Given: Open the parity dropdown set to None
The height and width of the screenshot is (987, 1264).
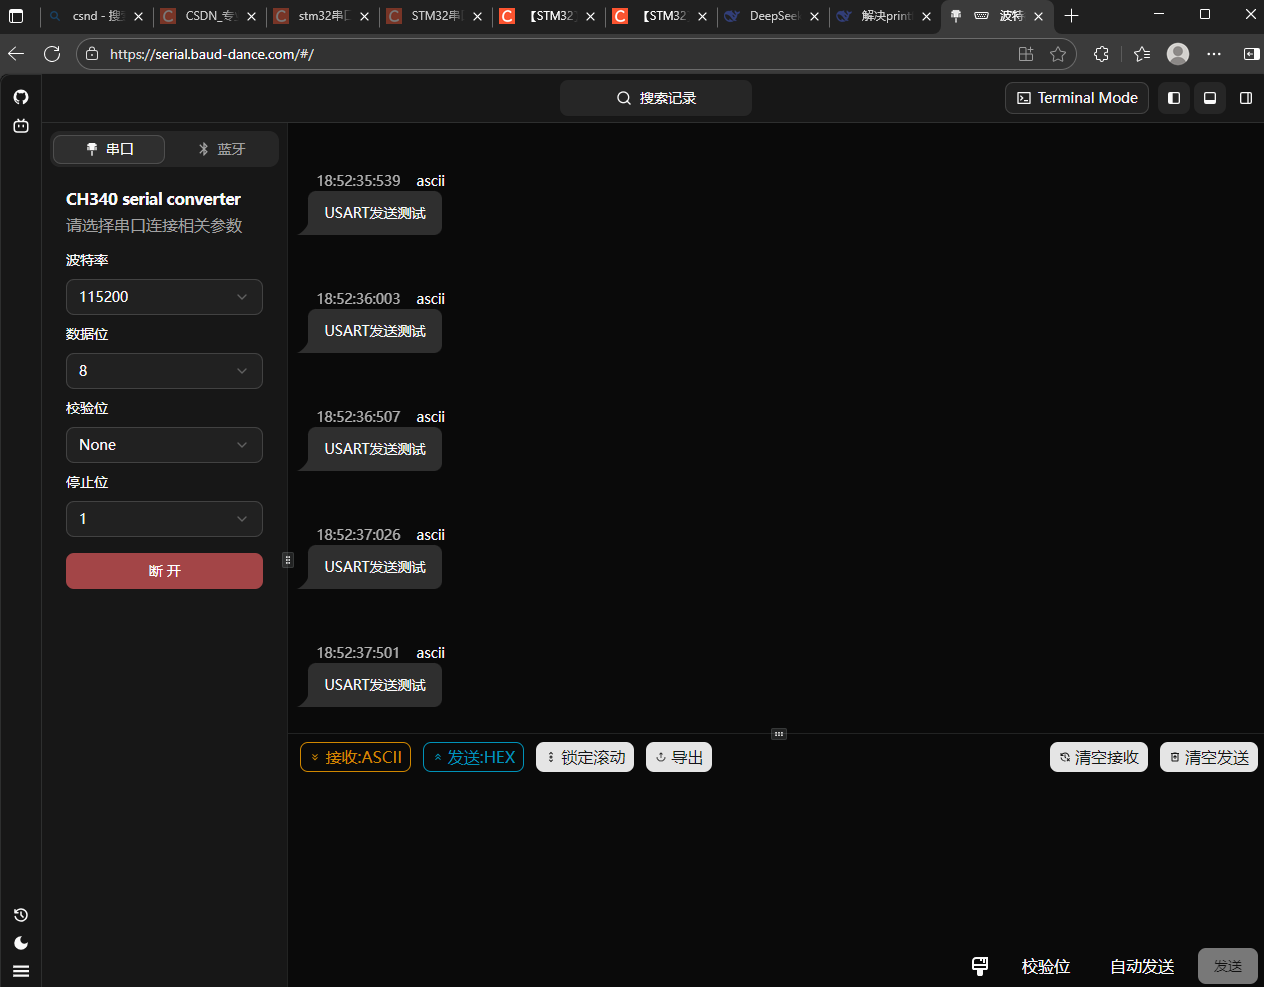Looking at the screenshot, I should tap(164, 445).
